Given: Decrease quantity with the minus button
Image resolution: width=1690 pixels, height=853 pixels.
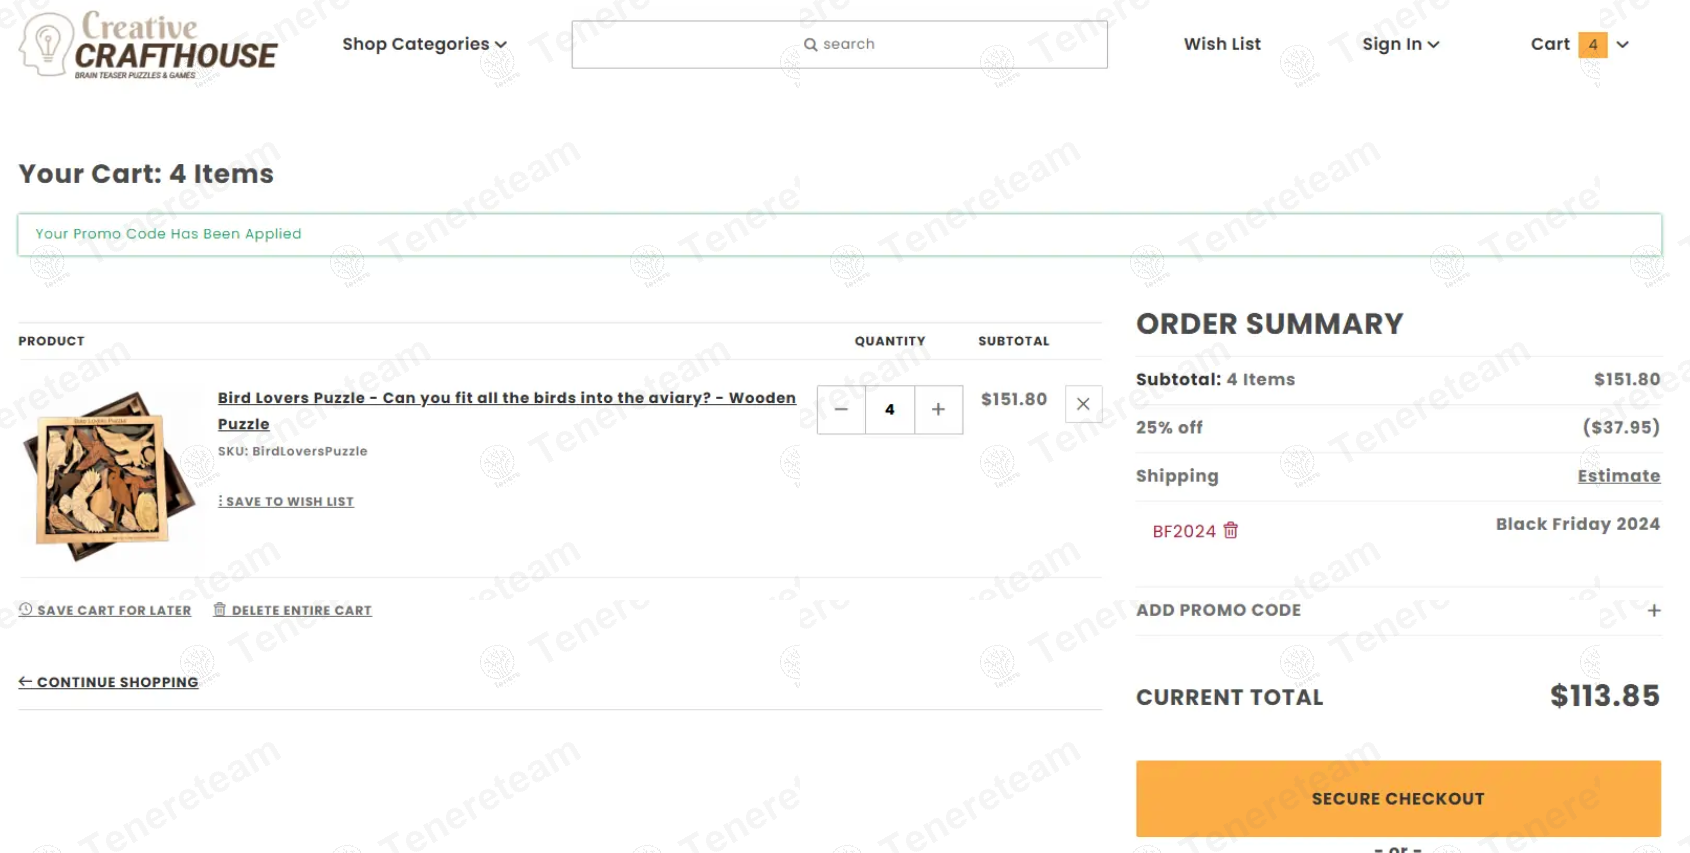Looking at the screenshot, I should [x=841, y=409].
